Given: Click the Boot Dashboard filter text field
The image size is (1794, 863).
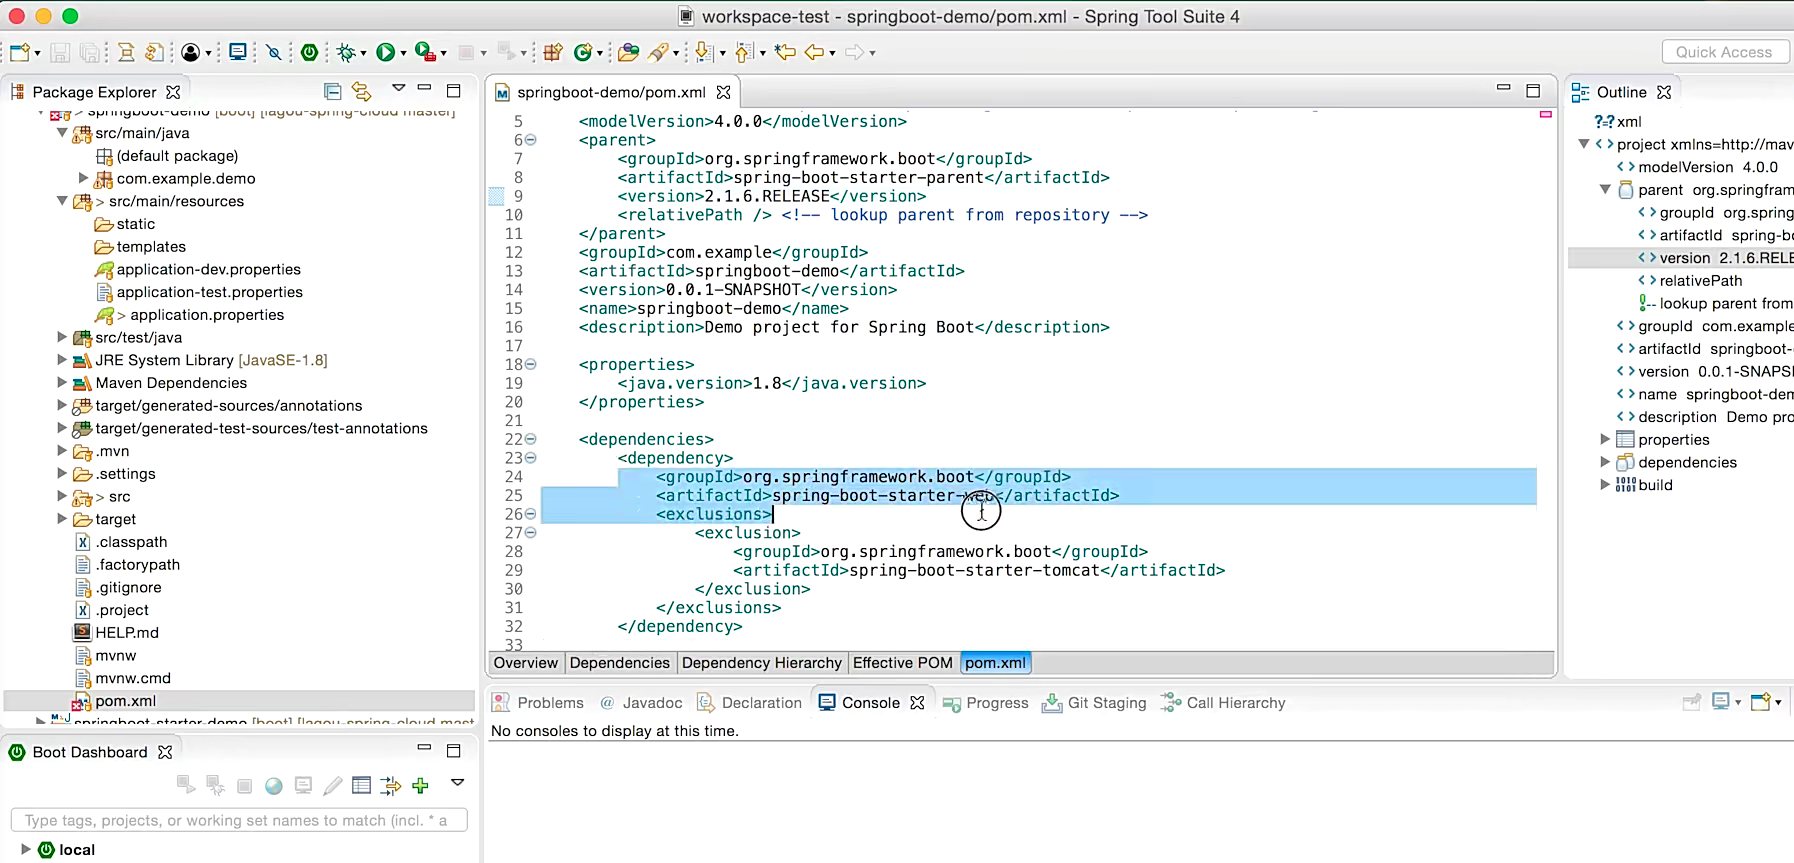Looking at the screenshot, I should pyautogui.click(x=238, y=820).
